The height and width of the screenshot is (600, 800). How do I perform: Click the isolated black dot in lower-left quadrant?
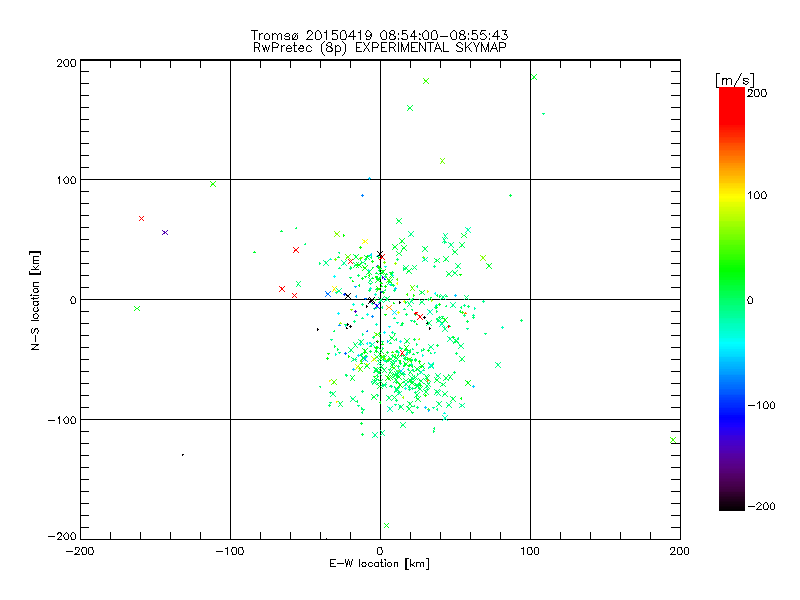[x=183, y=455]
